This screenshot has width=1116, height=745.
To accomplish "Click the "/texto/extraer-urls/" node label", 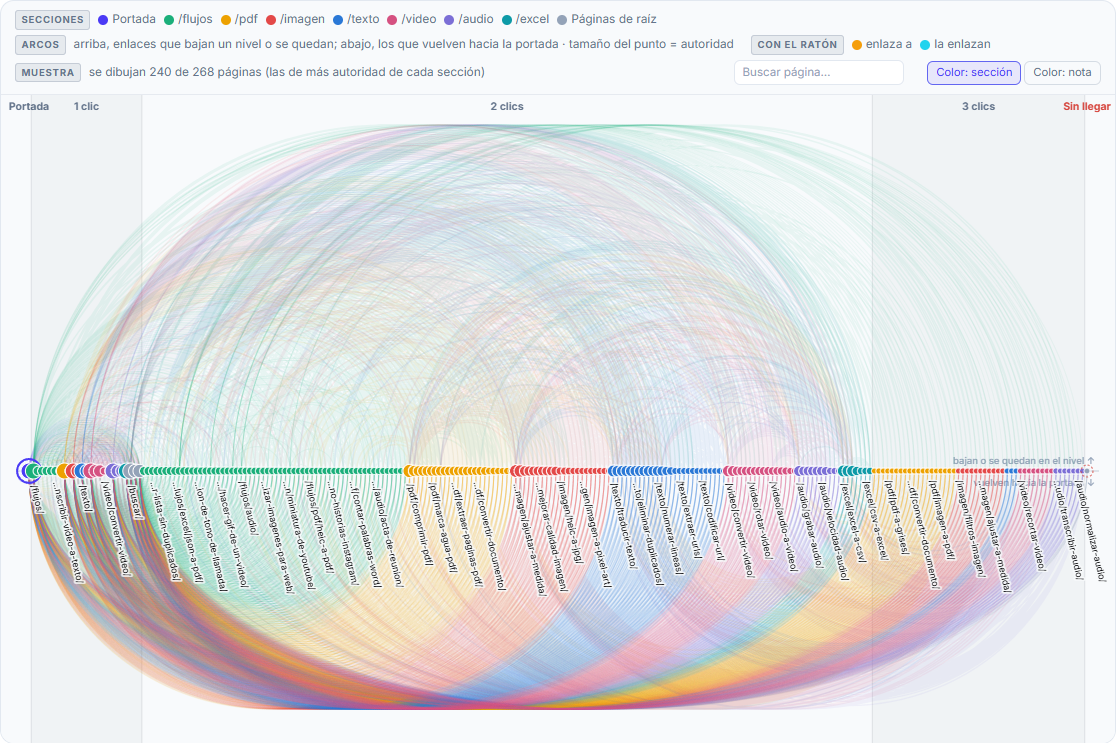I will click(688, 520).
